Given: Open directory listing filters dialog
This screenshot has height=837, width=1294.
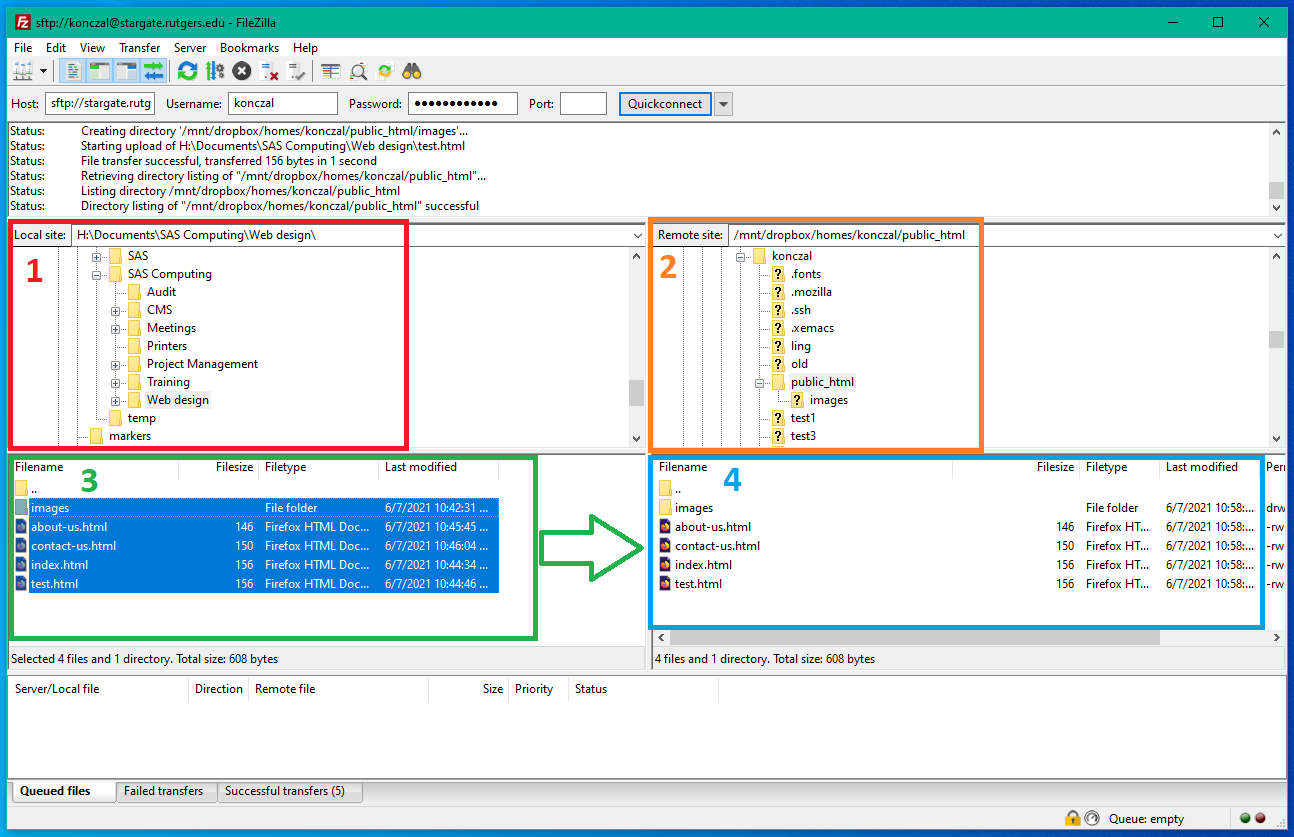Looking at the screenshot, I should 330,71.
